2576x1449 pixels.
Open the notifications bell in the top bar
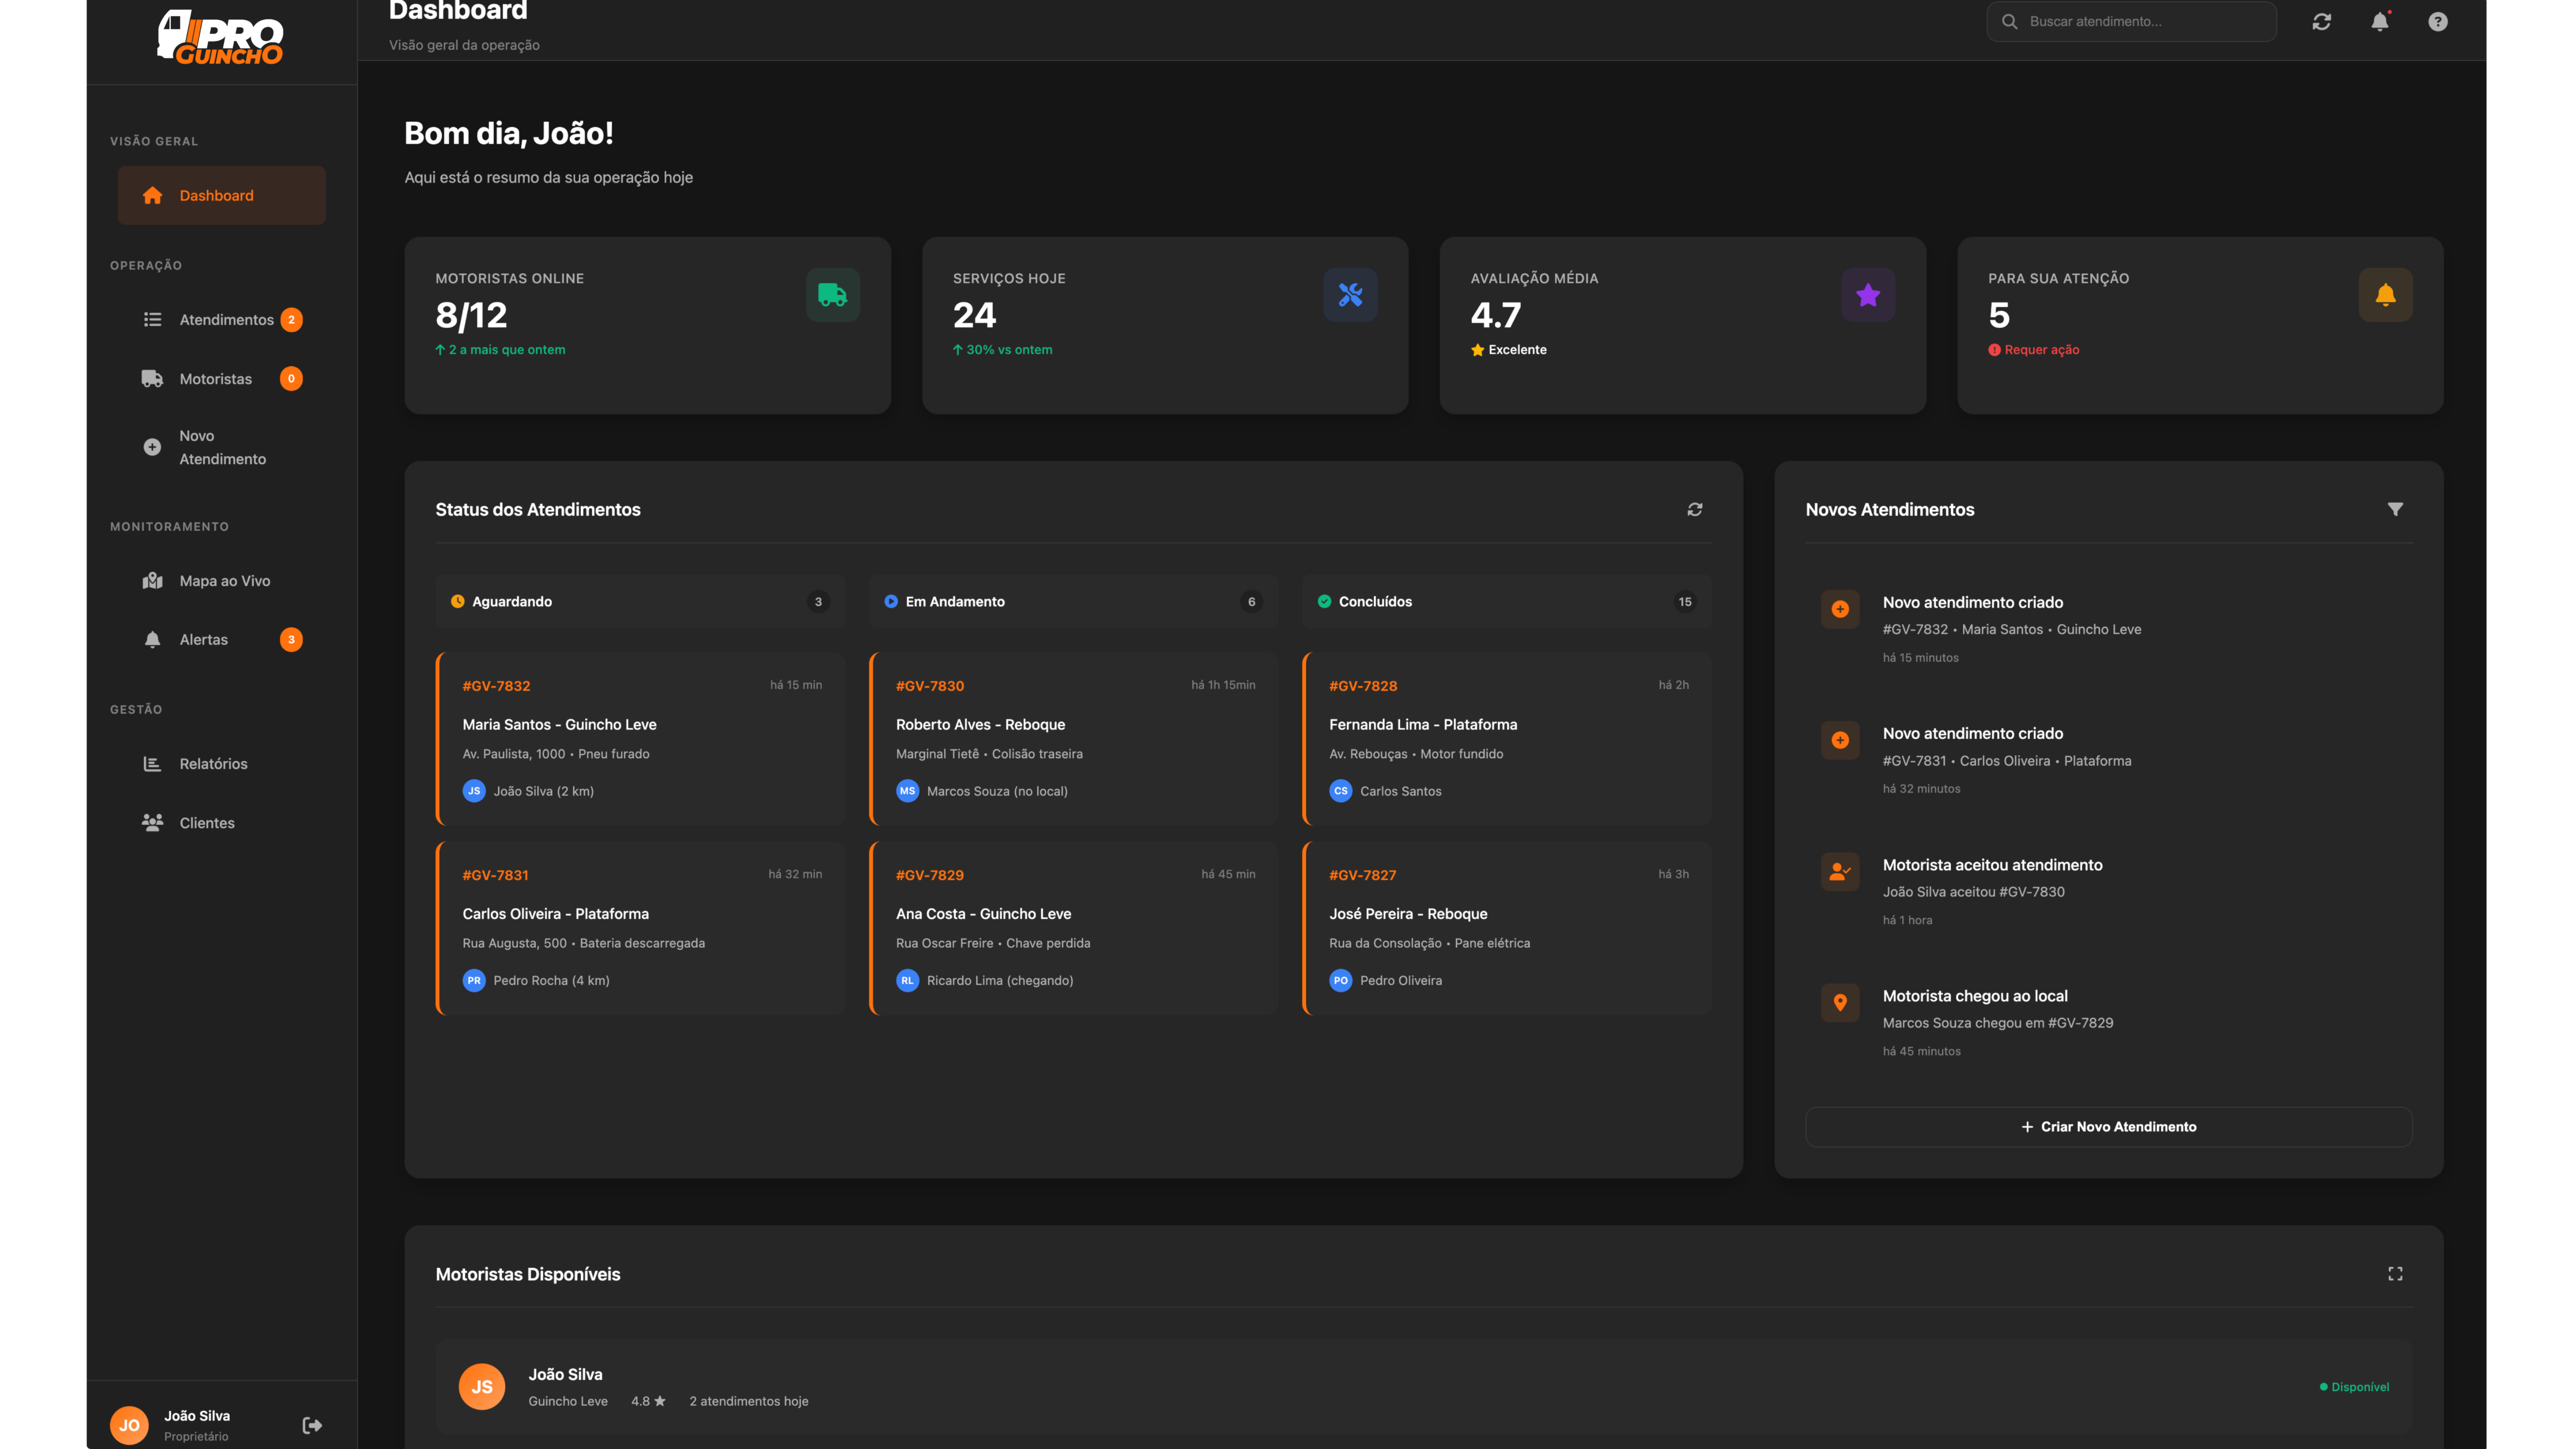(2380, 21)
